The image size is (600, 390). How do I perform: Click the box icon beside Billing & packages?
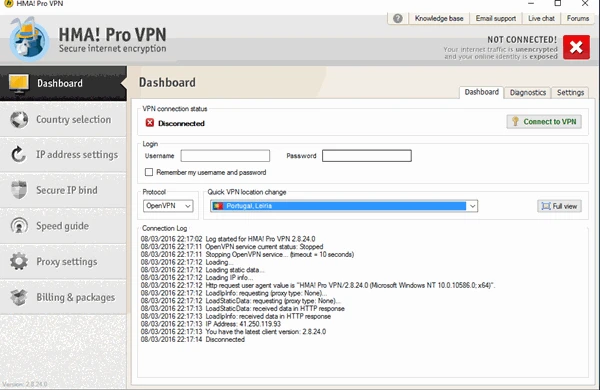coord(19,297)
